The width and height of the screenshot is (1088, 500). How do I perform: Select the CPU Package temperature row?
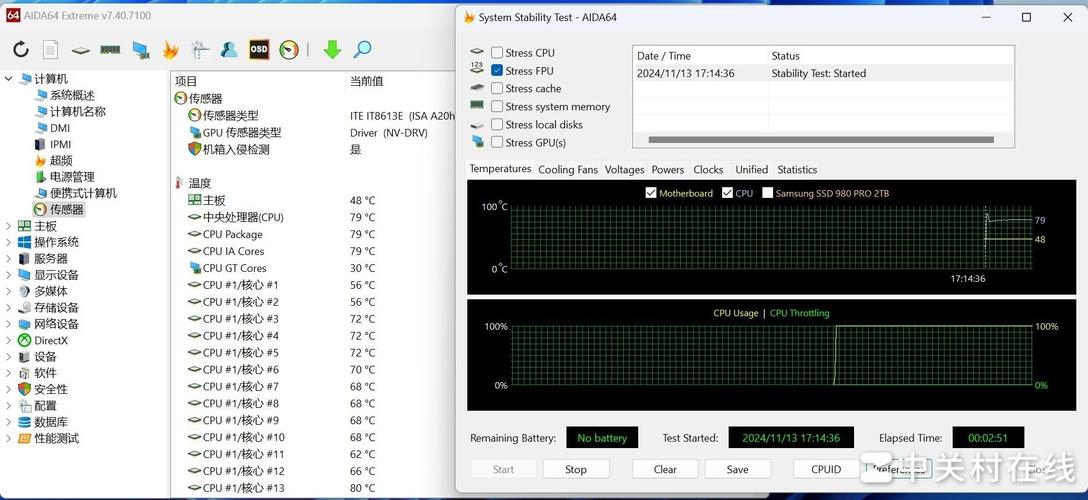[x=313, y=234]
